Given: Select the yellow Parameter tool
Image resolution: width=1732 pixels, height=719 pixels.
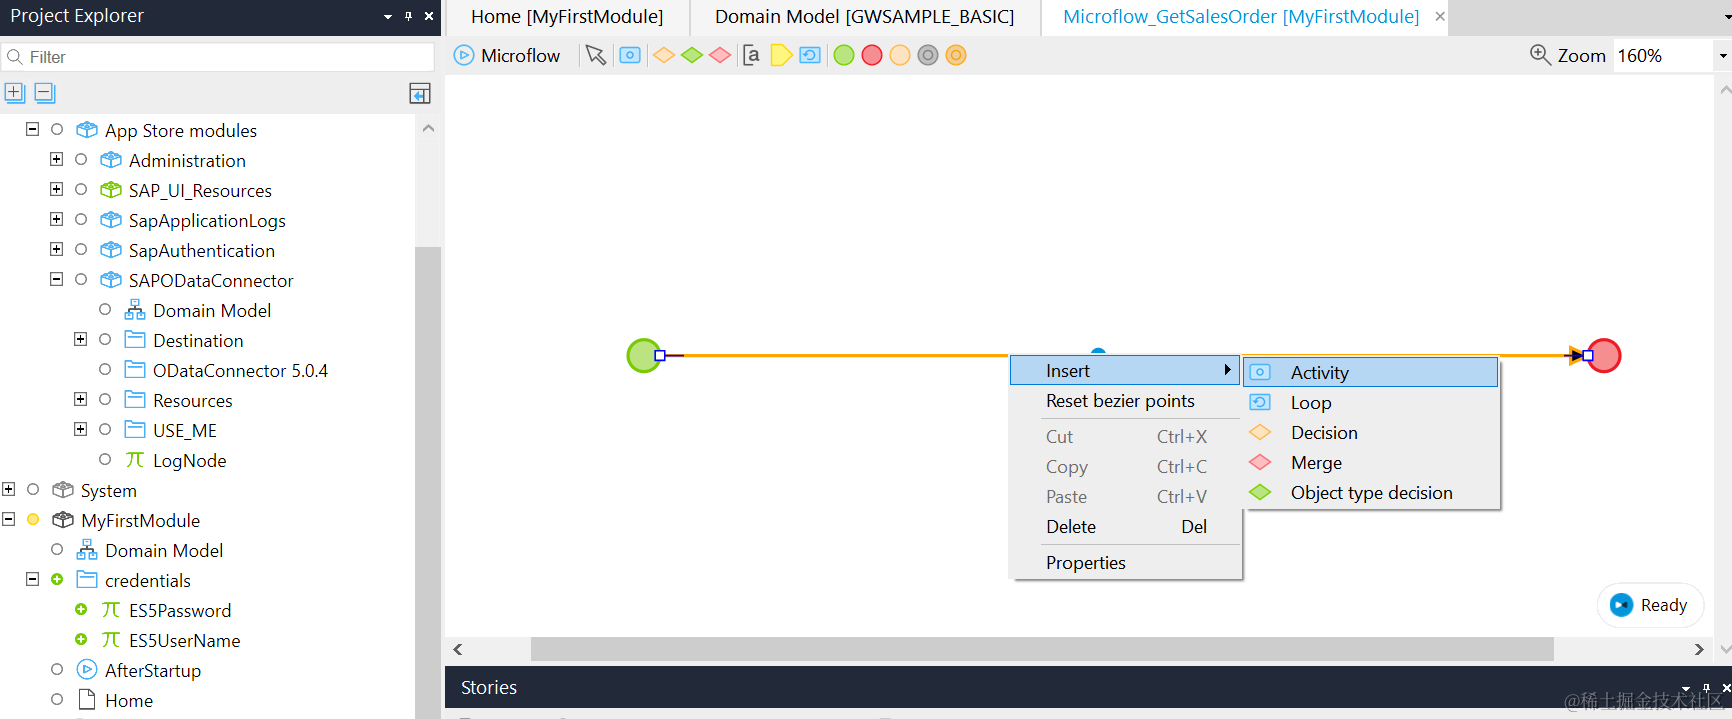Looking at the screenshot, I should point(781,55).
